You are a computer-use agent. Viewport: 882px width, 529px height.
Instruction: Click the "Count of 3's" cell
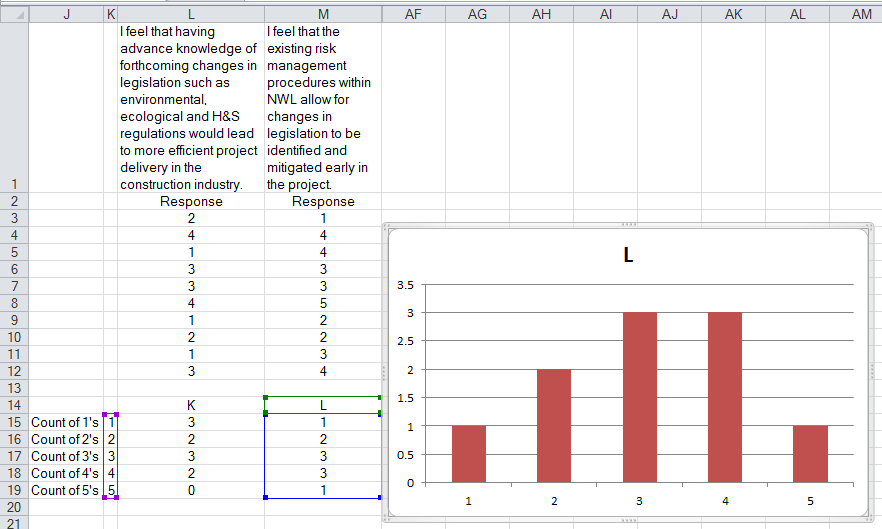[66, 456]
